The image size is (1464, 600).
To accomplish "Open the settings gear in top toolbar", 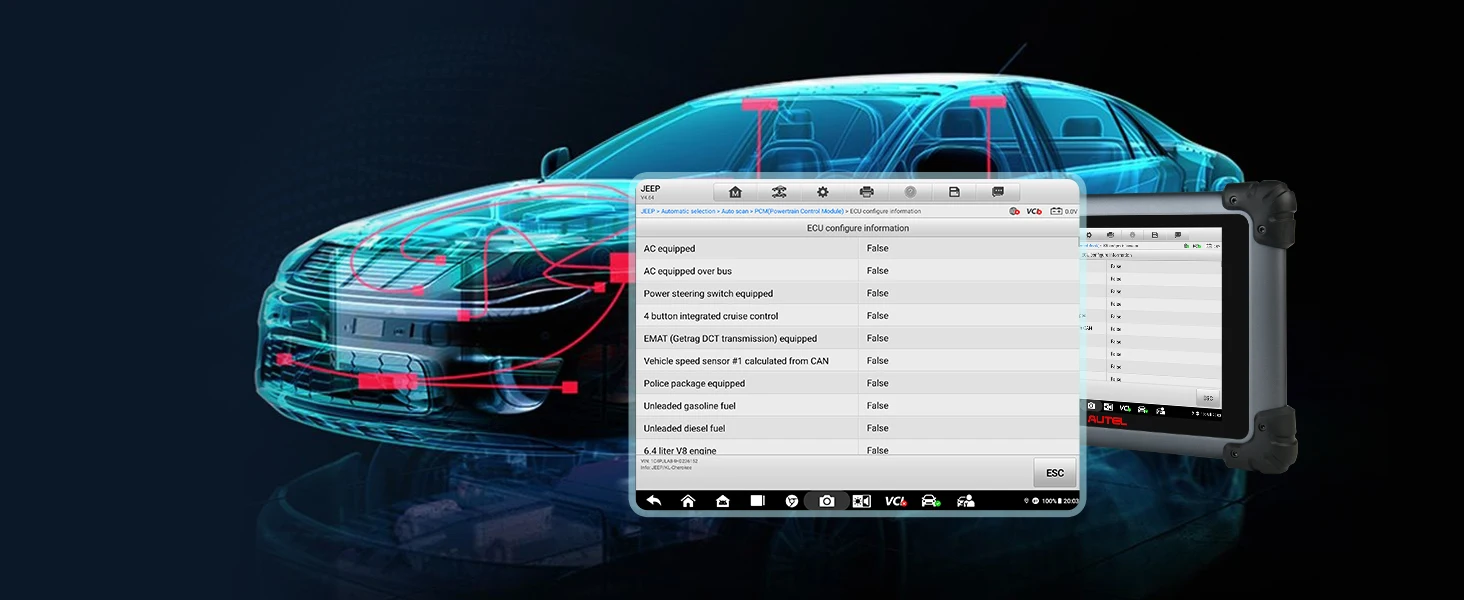I will pos(823,192).
